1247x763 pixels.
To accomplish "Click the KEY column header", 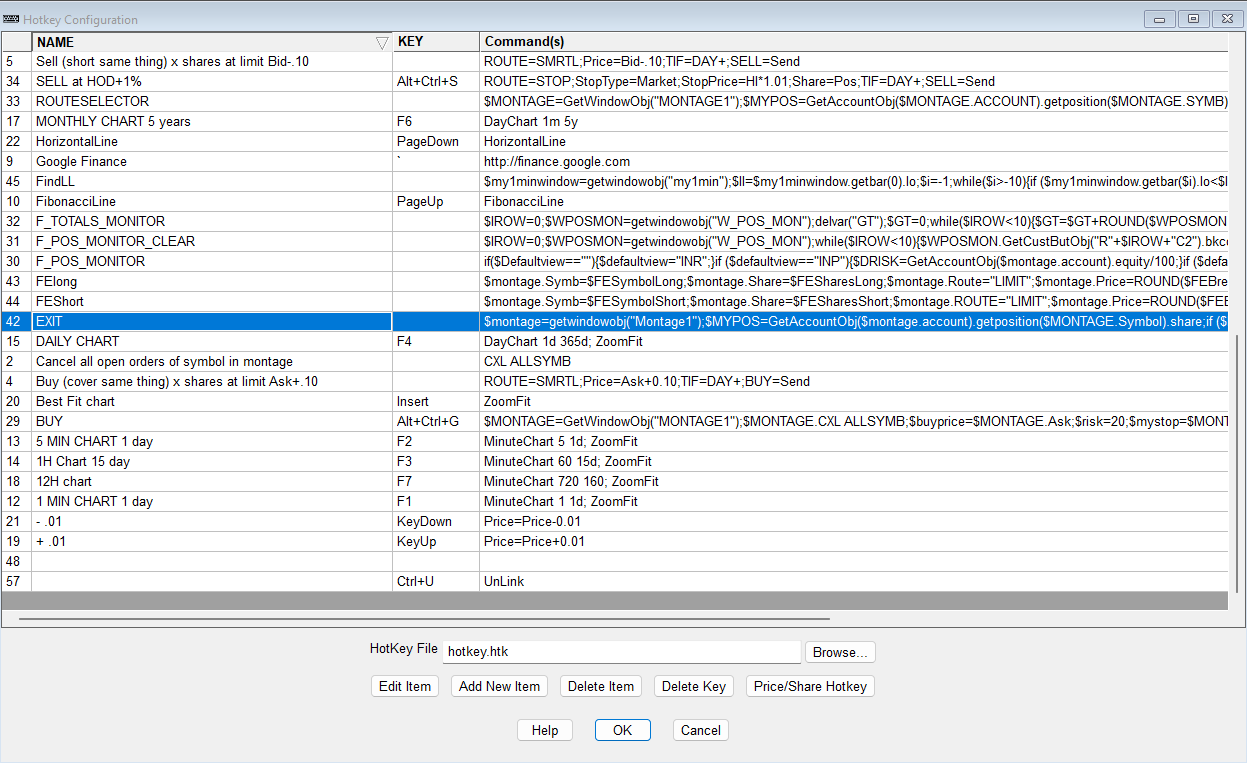I will point(436,42).
